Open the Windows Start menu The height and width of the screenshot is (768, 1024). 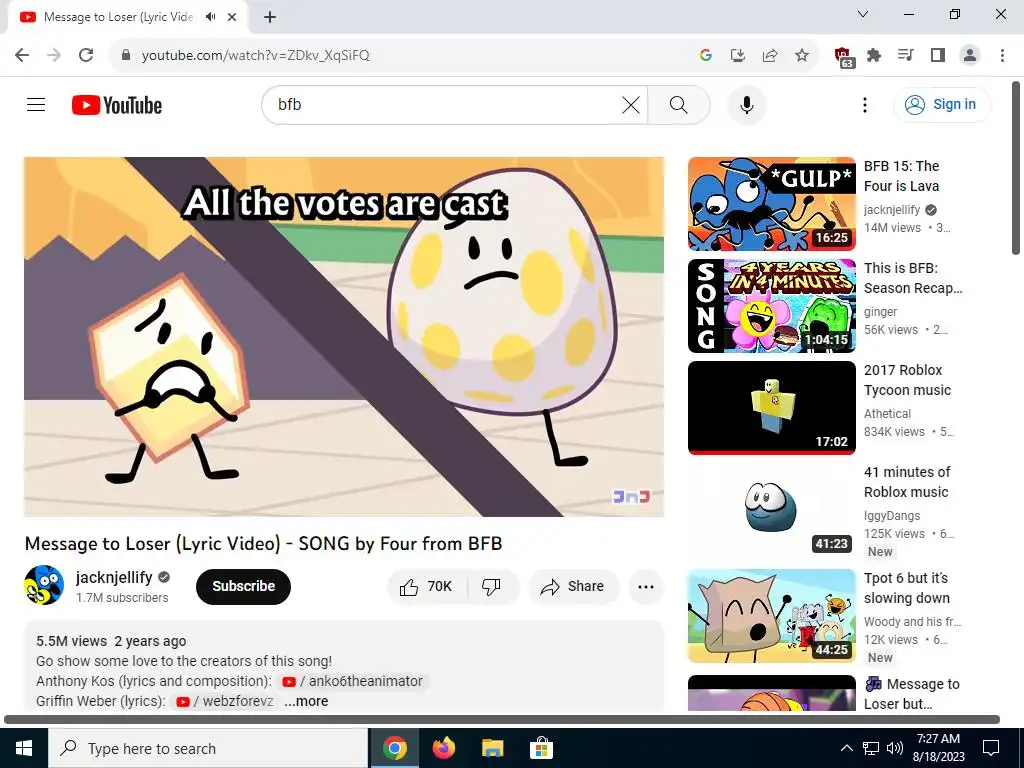(24, 748)
